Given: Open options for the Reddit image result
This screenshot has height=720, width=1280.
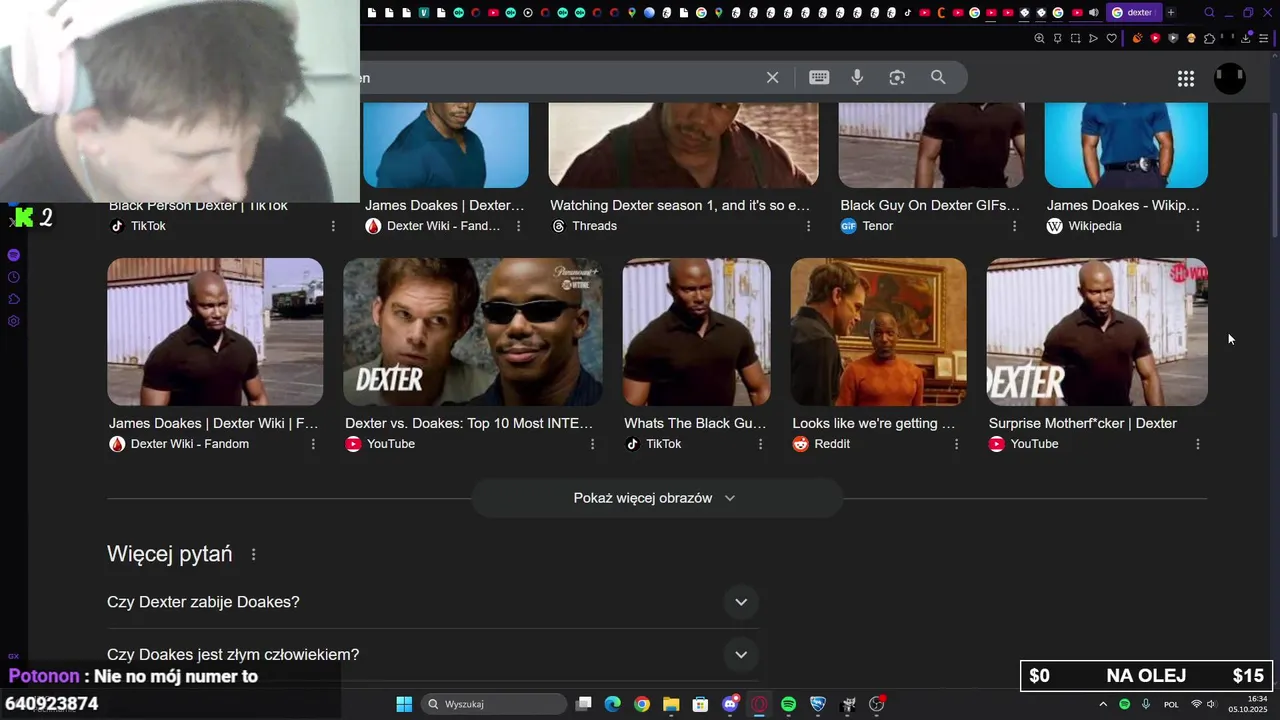Looking at the screenshot, I should [x=956, y=444].
